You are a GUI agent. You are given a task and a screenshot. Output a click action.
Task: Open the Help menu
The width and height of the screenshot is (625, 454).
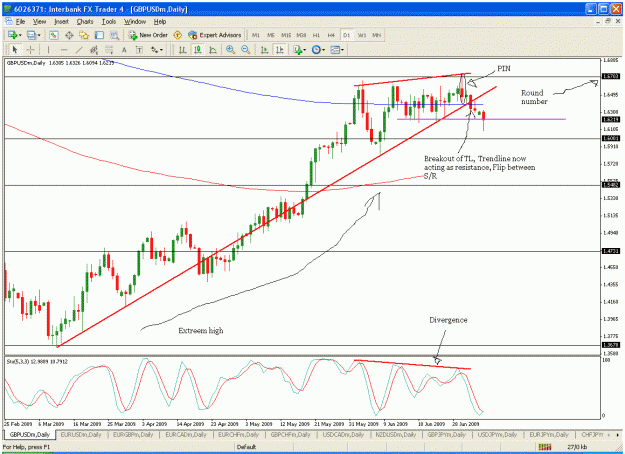click(160, 22)
